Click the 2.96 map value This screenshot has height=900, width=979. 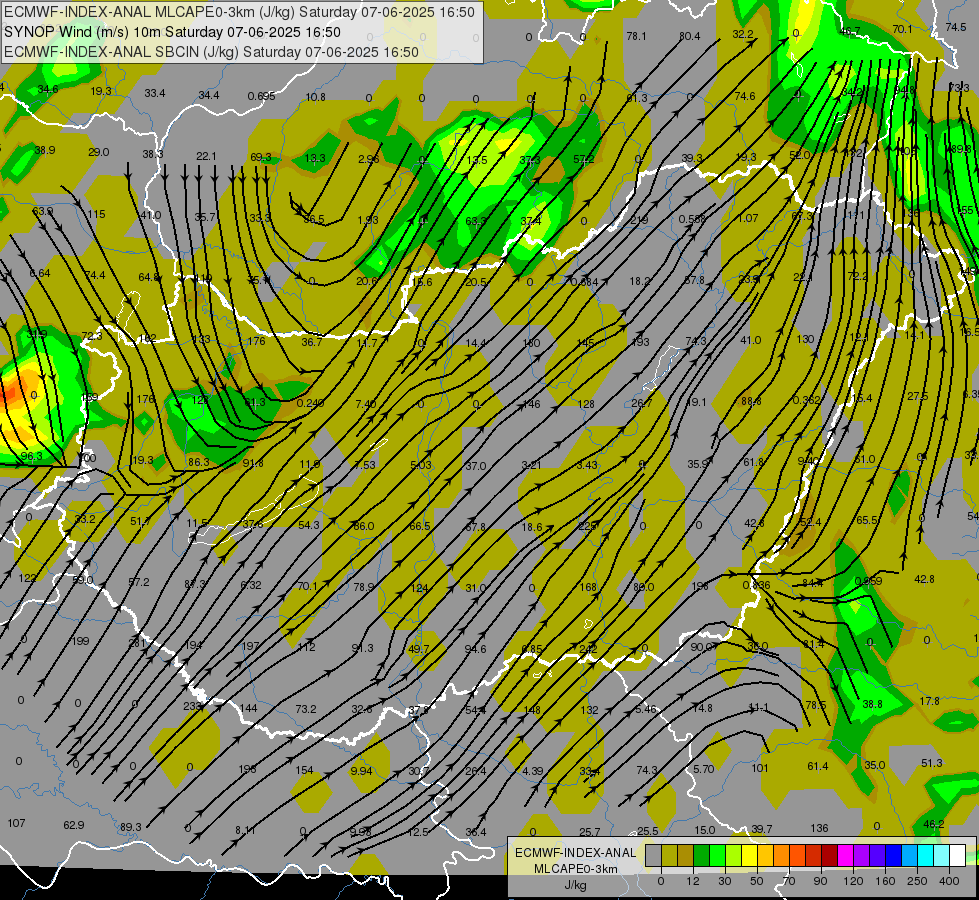click(x=368, y=159)
